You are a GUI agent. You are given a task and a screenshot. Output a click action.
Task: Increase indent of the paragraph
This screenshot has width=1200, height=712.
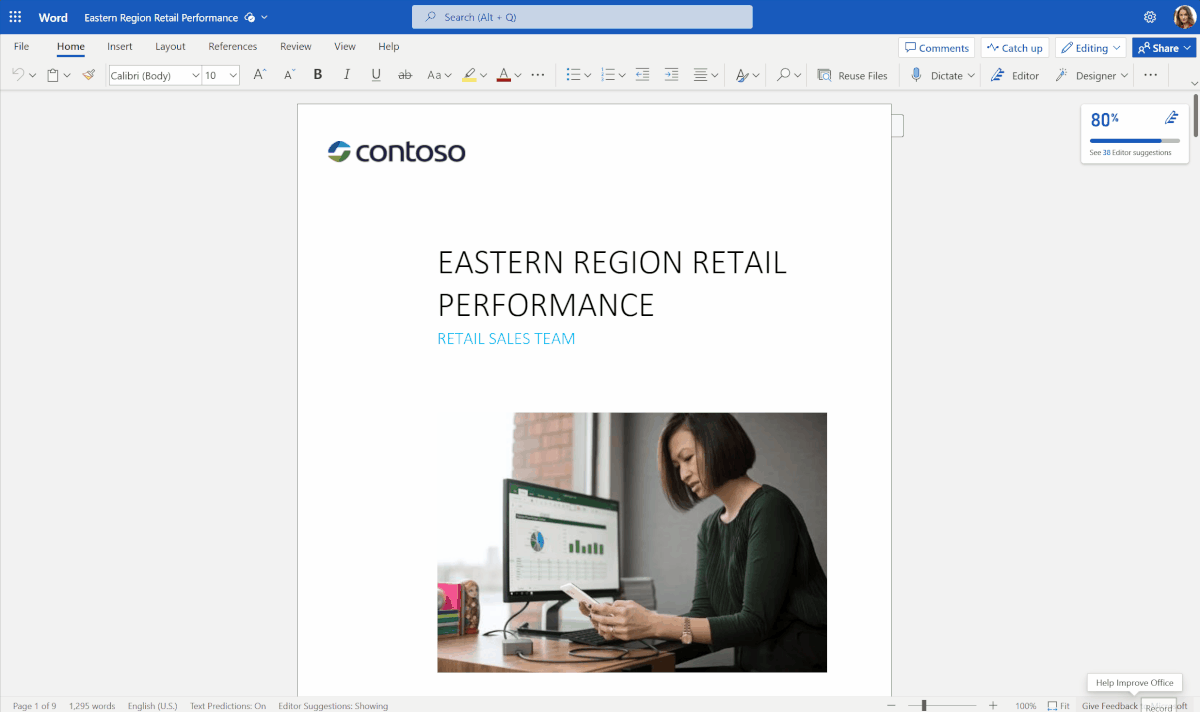[671, 75]
